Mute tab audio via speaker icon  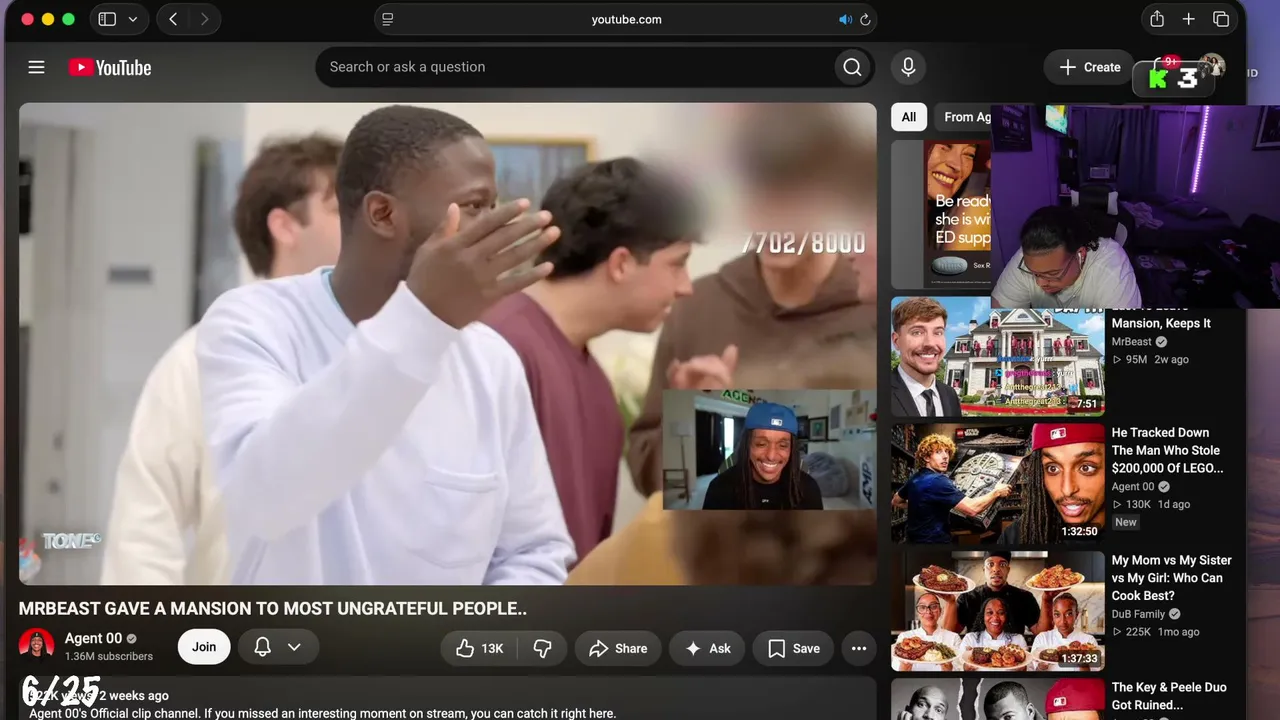pyautogui.click(x=845, y=19)
